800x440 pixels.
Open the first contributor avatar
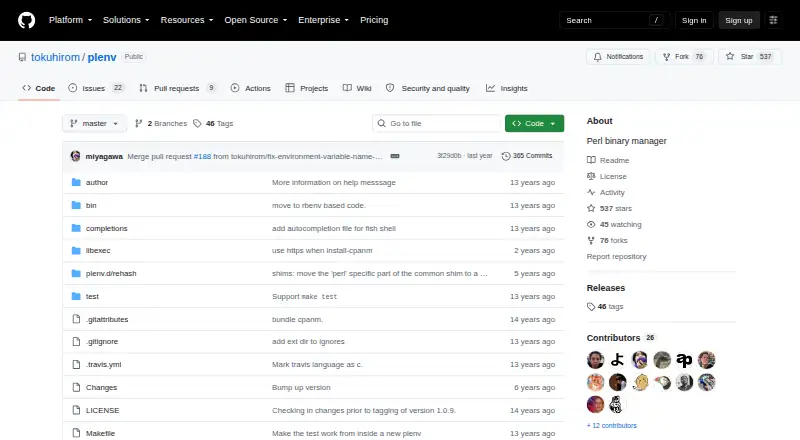click(x=595, y=360)
